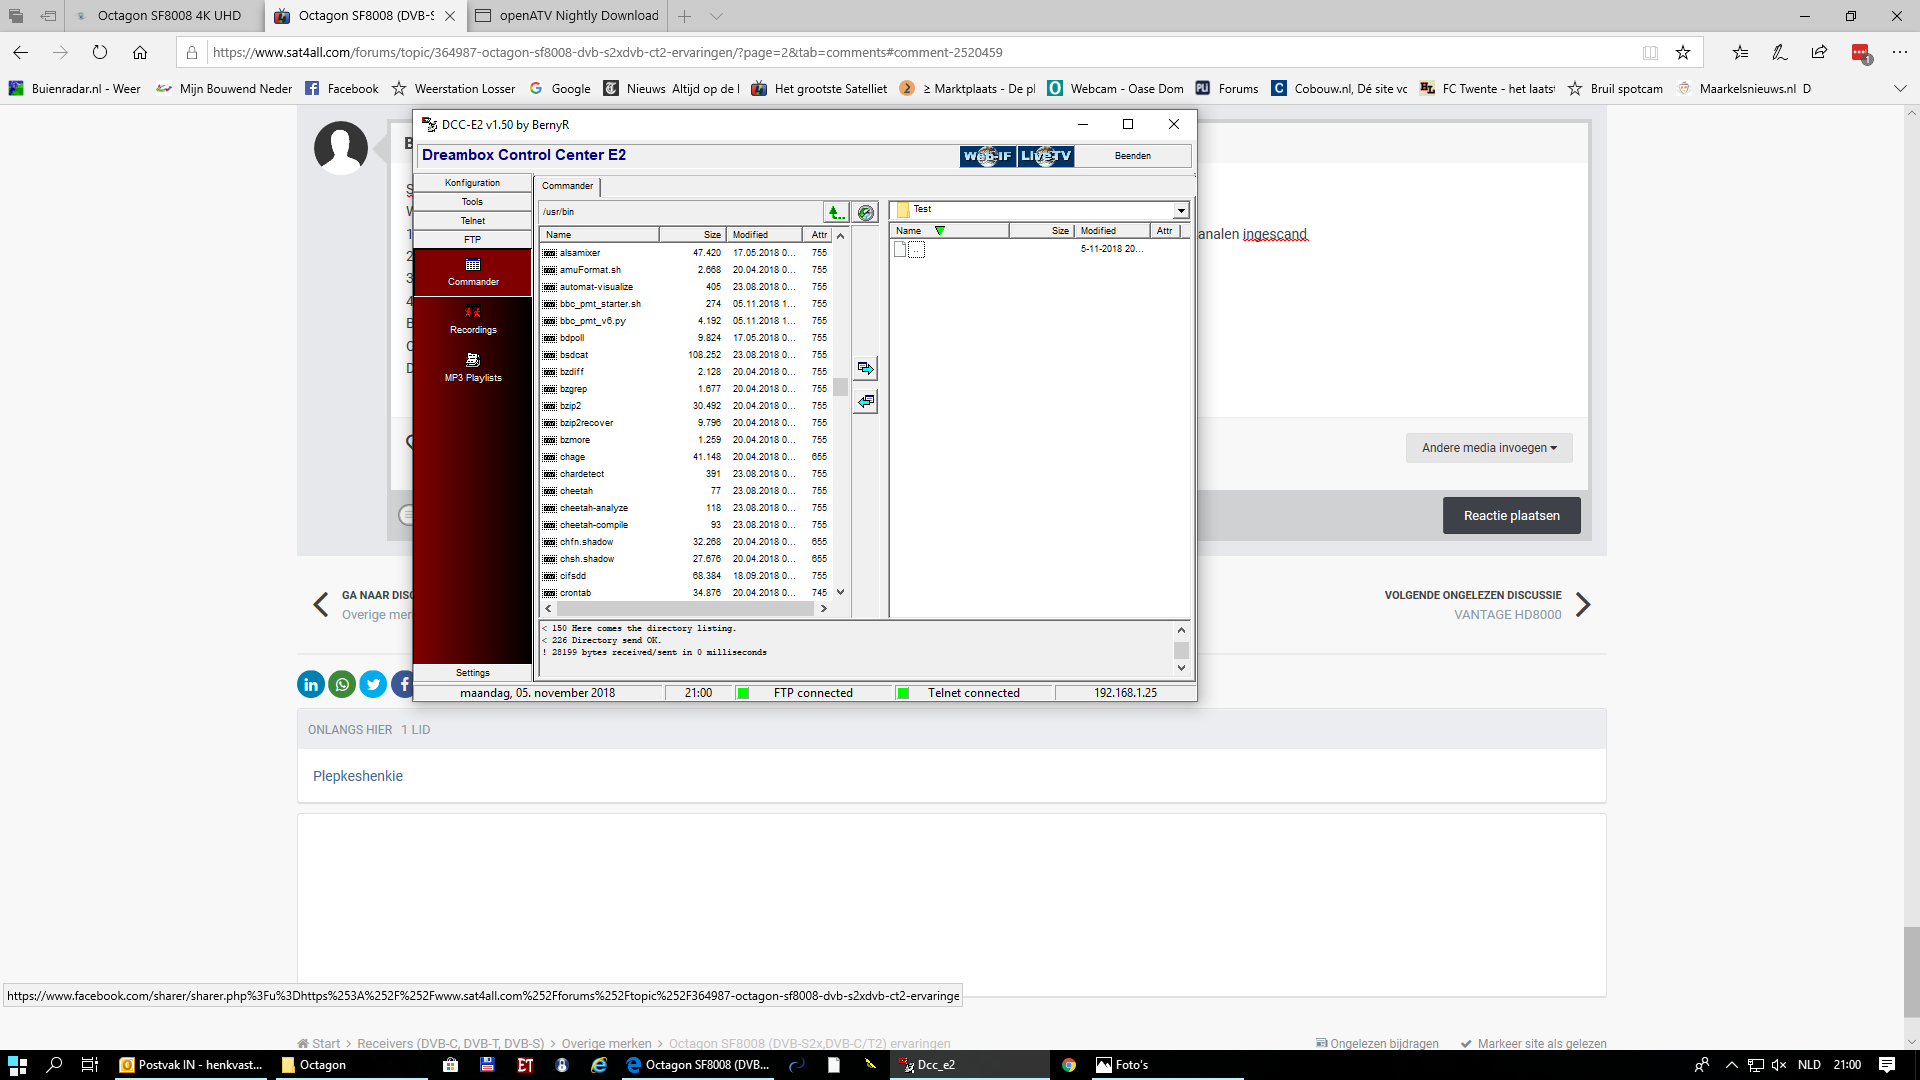The image size is (1920, 1080).
Task: Click the browser refresh button
Action: (x=100, y=52)
